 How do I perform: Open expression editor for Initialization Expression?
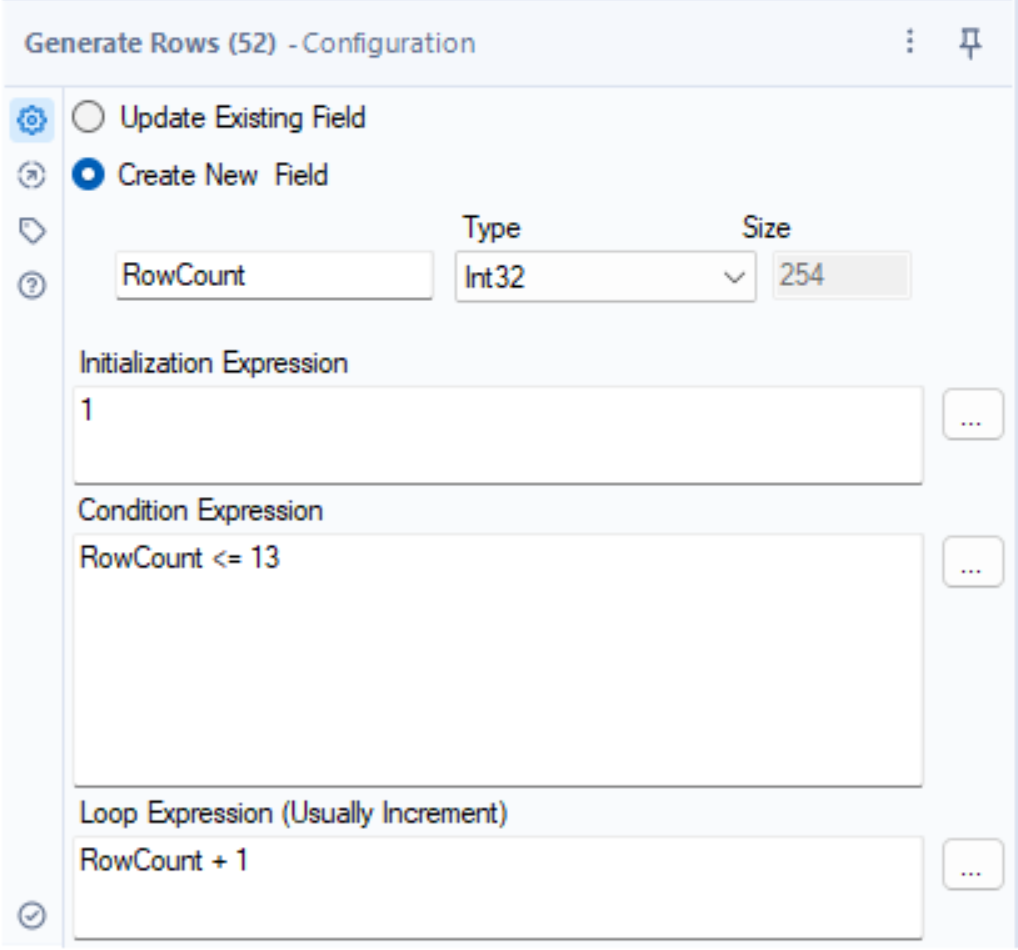coord(973,414)
